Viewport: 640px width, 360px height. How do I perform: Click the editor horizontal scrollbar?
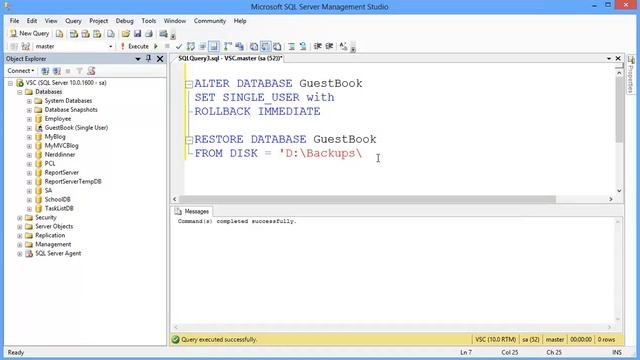click(x=367, y=199)
